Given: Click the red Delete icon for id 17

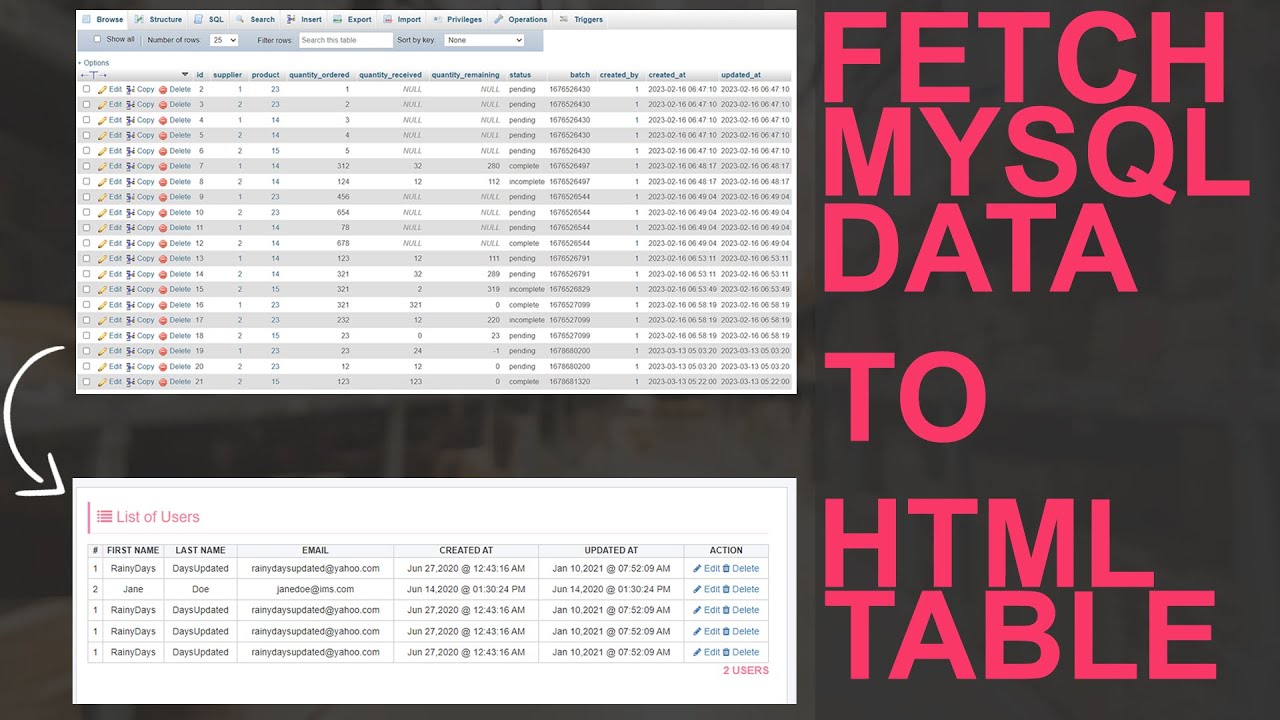Looking at the screenshot, I should [163, 320].
